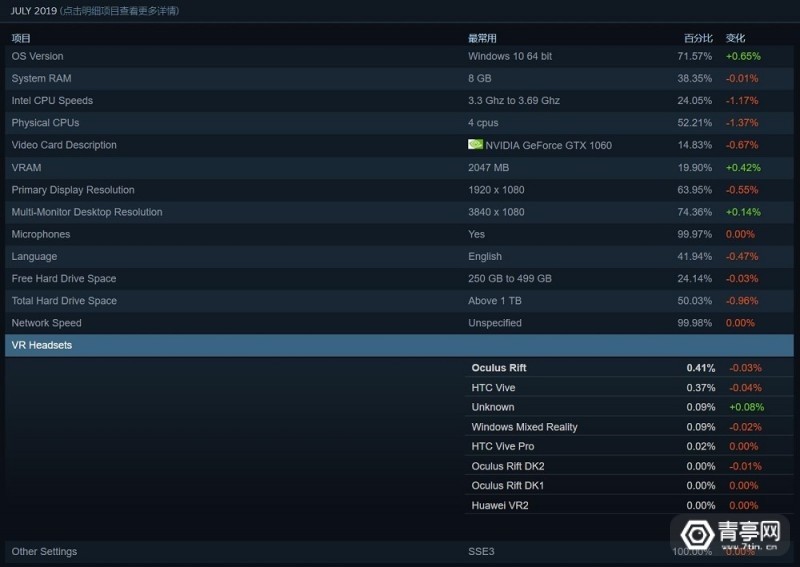This screenshot has height=567, width=800.
Task: Click the 'SSE3' value in Other Settings
Action: (481, 552)
